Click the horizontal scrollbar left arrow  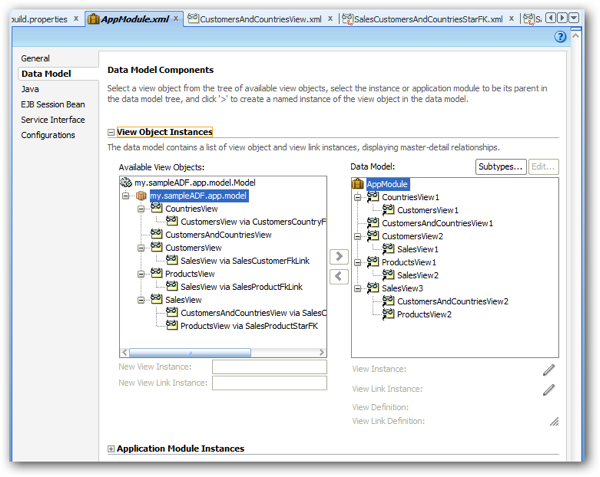click(124, 352)
